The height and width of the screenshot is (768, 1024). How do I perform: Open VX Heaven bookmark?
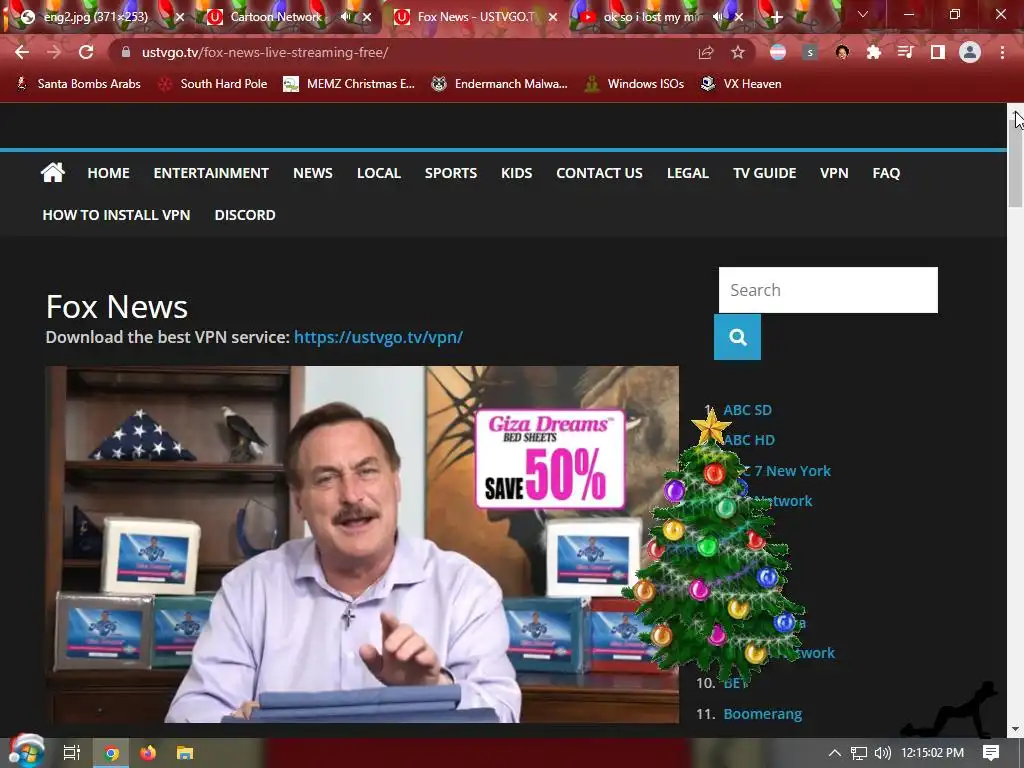point(741,84)
